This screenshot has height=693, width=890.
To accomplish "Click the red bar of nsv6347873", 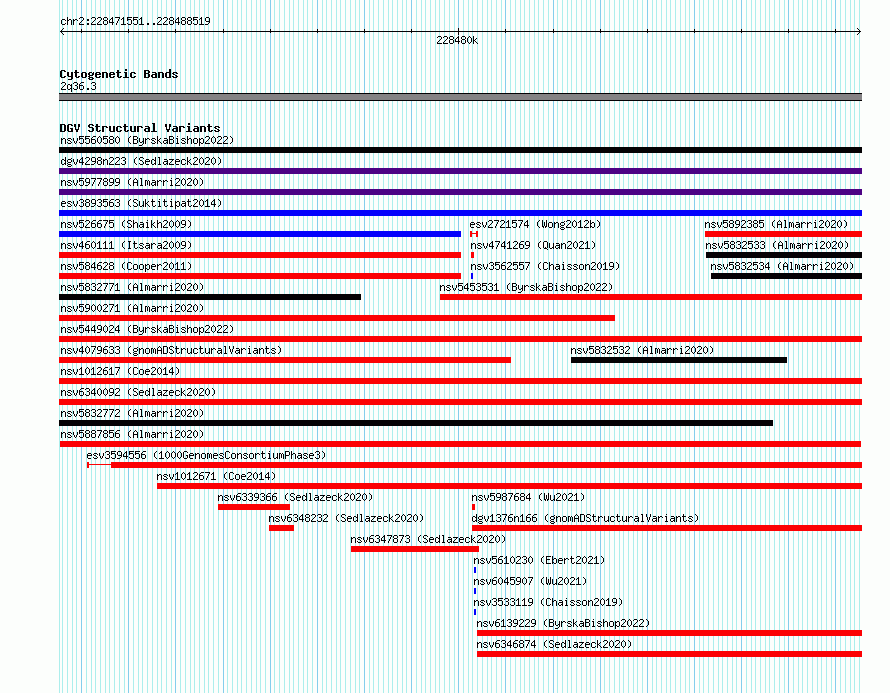I will (x=415, y=549).
